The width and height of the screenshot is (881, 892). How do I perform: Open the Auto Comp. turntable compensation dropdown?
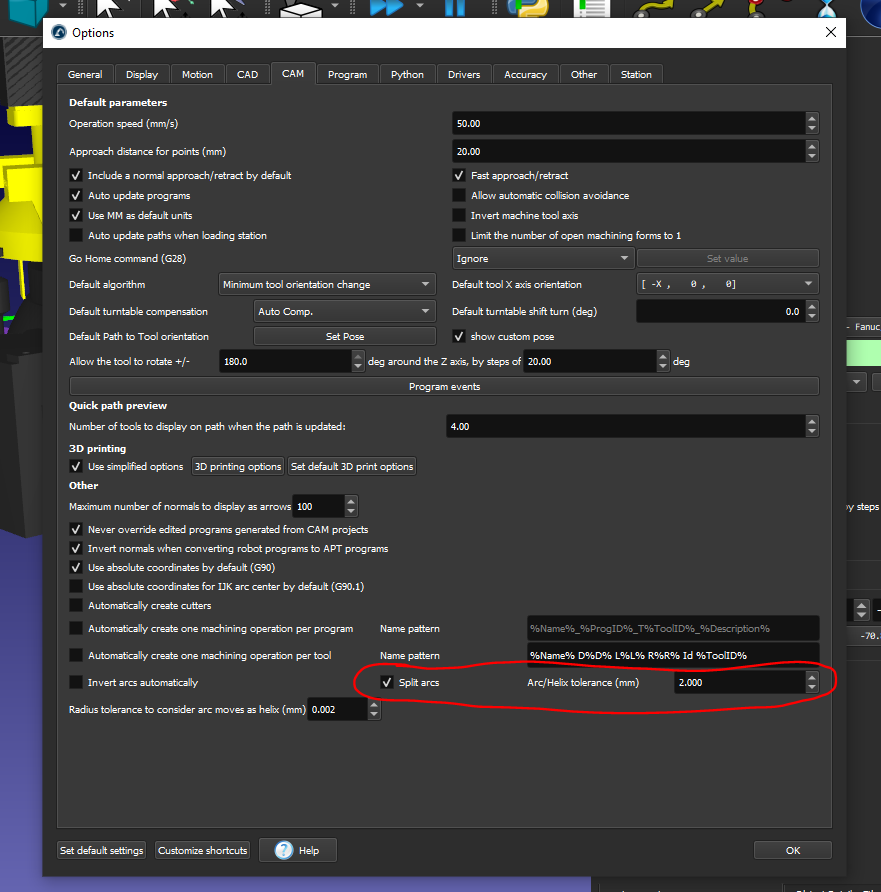pyautogui.click(x=344, y=312)
